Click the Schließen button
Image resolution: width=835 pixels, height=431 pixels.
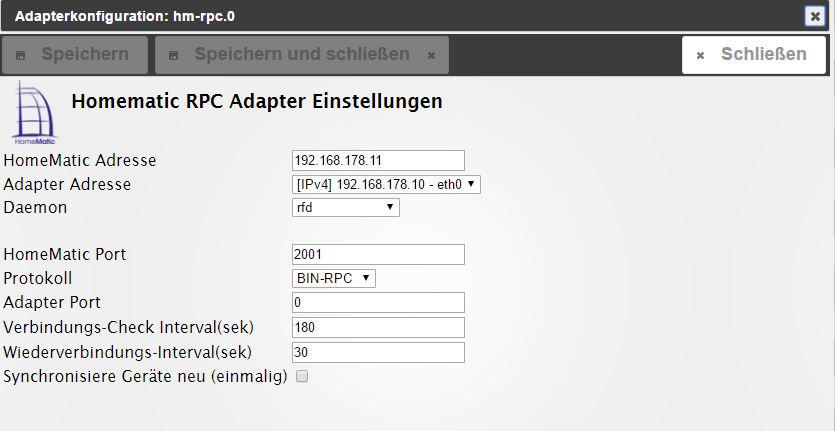[754, 55]
